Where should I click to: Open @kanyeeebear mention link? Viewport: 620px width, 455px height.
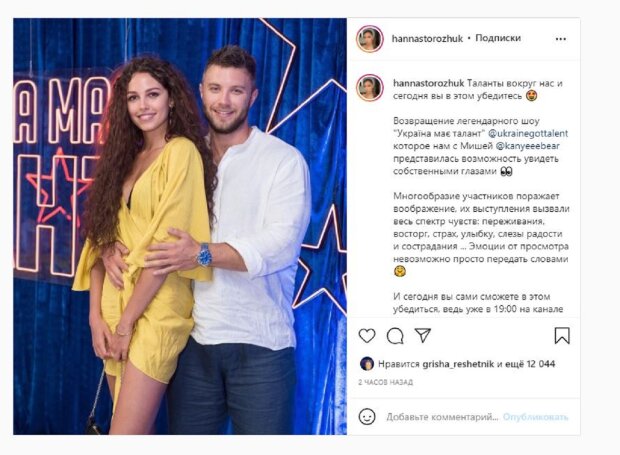pos(527,146)
